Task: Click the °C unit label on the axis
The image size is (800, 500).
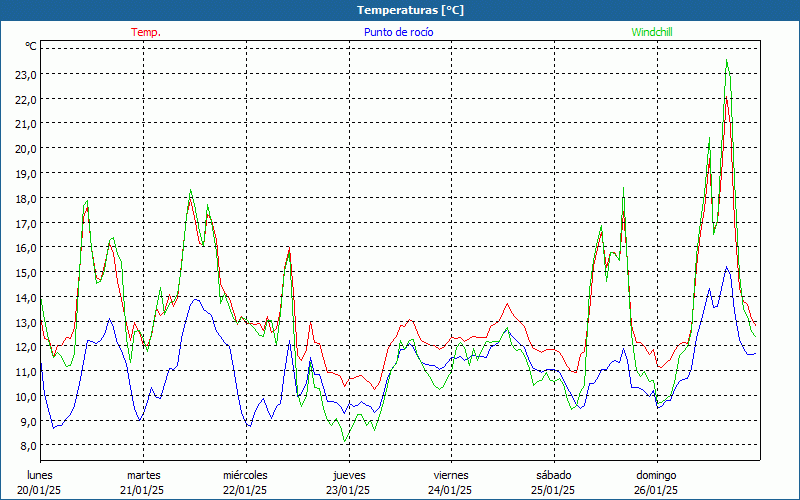Action: click(31, 46)
